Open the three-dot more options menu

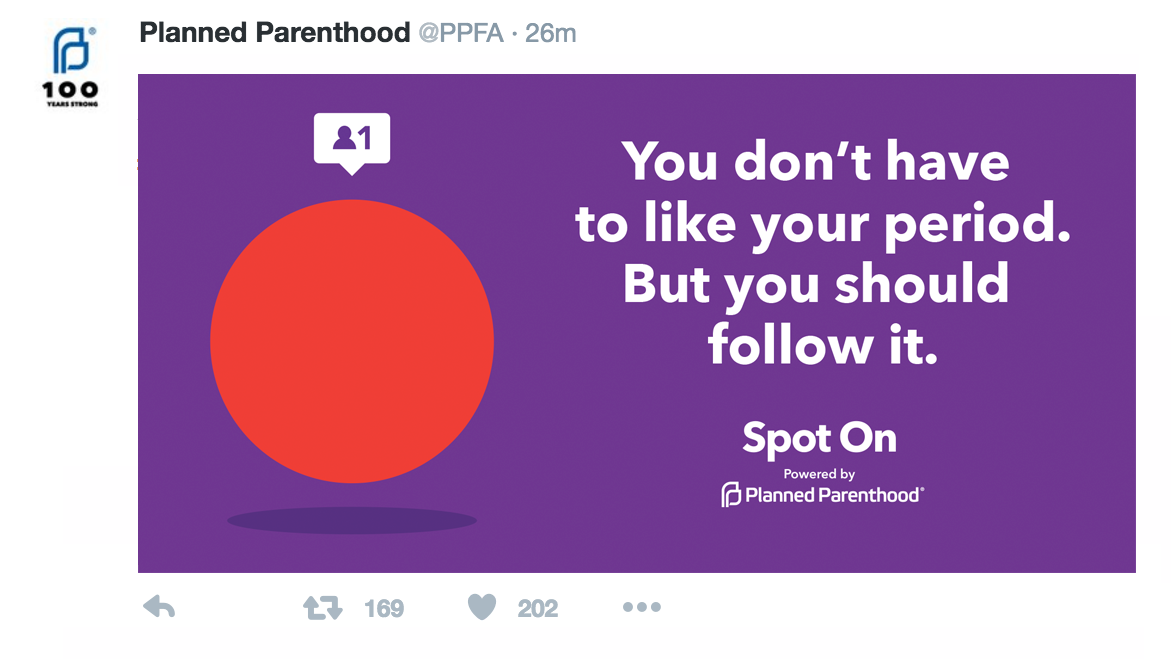(641, 607)
